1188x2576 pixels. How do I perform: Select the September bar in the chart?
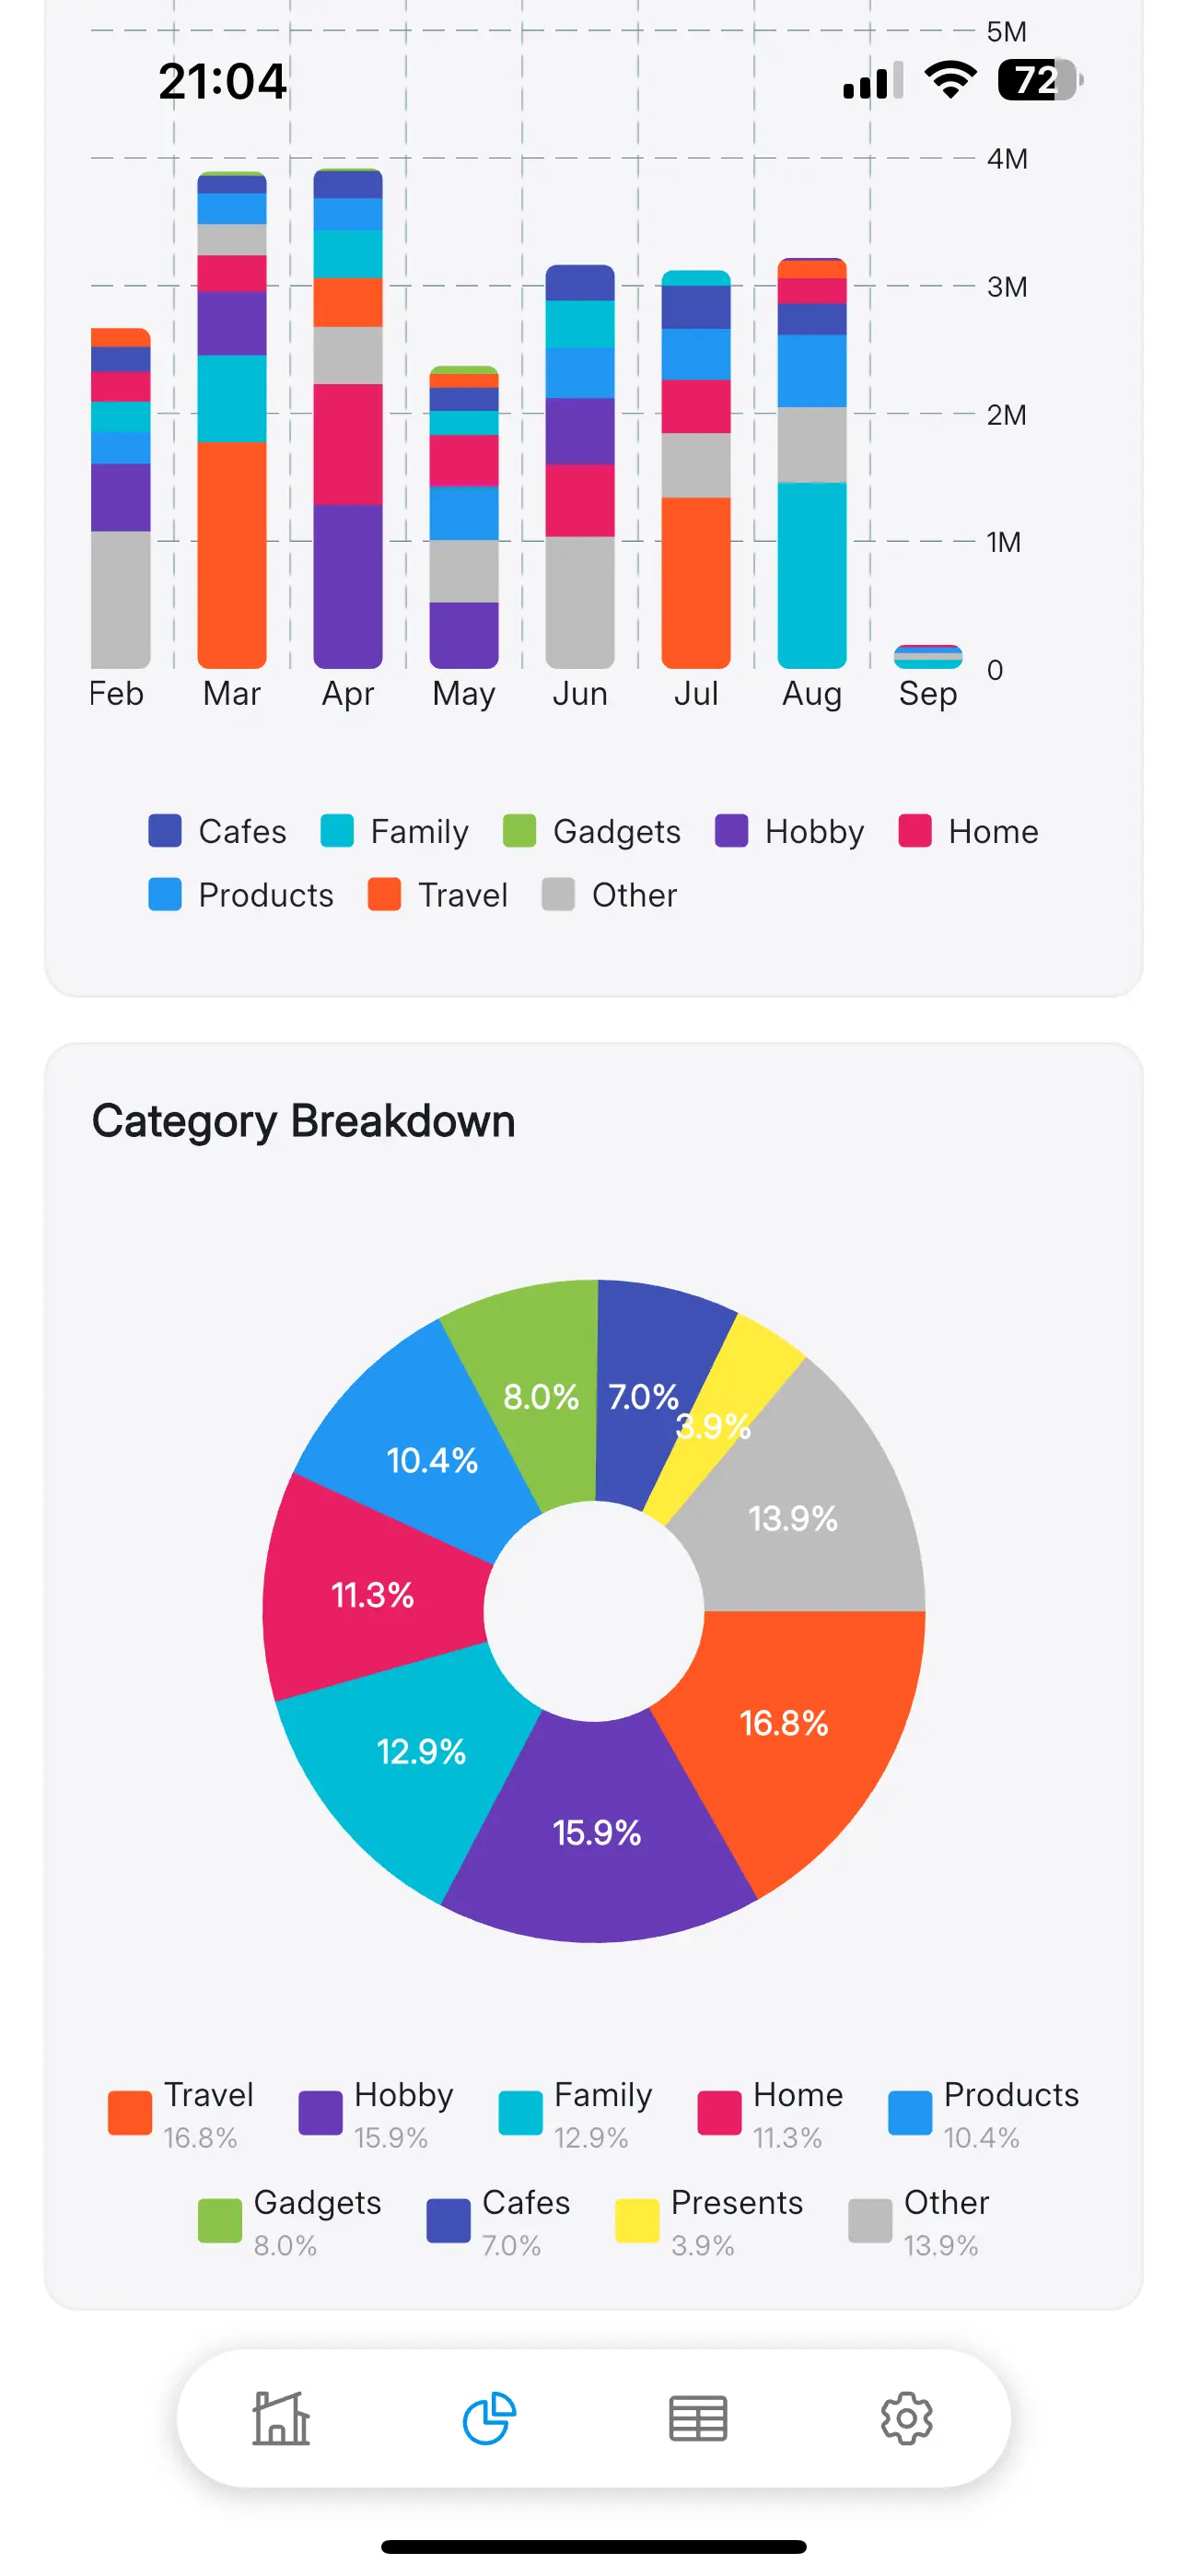[x=928, y=657]
